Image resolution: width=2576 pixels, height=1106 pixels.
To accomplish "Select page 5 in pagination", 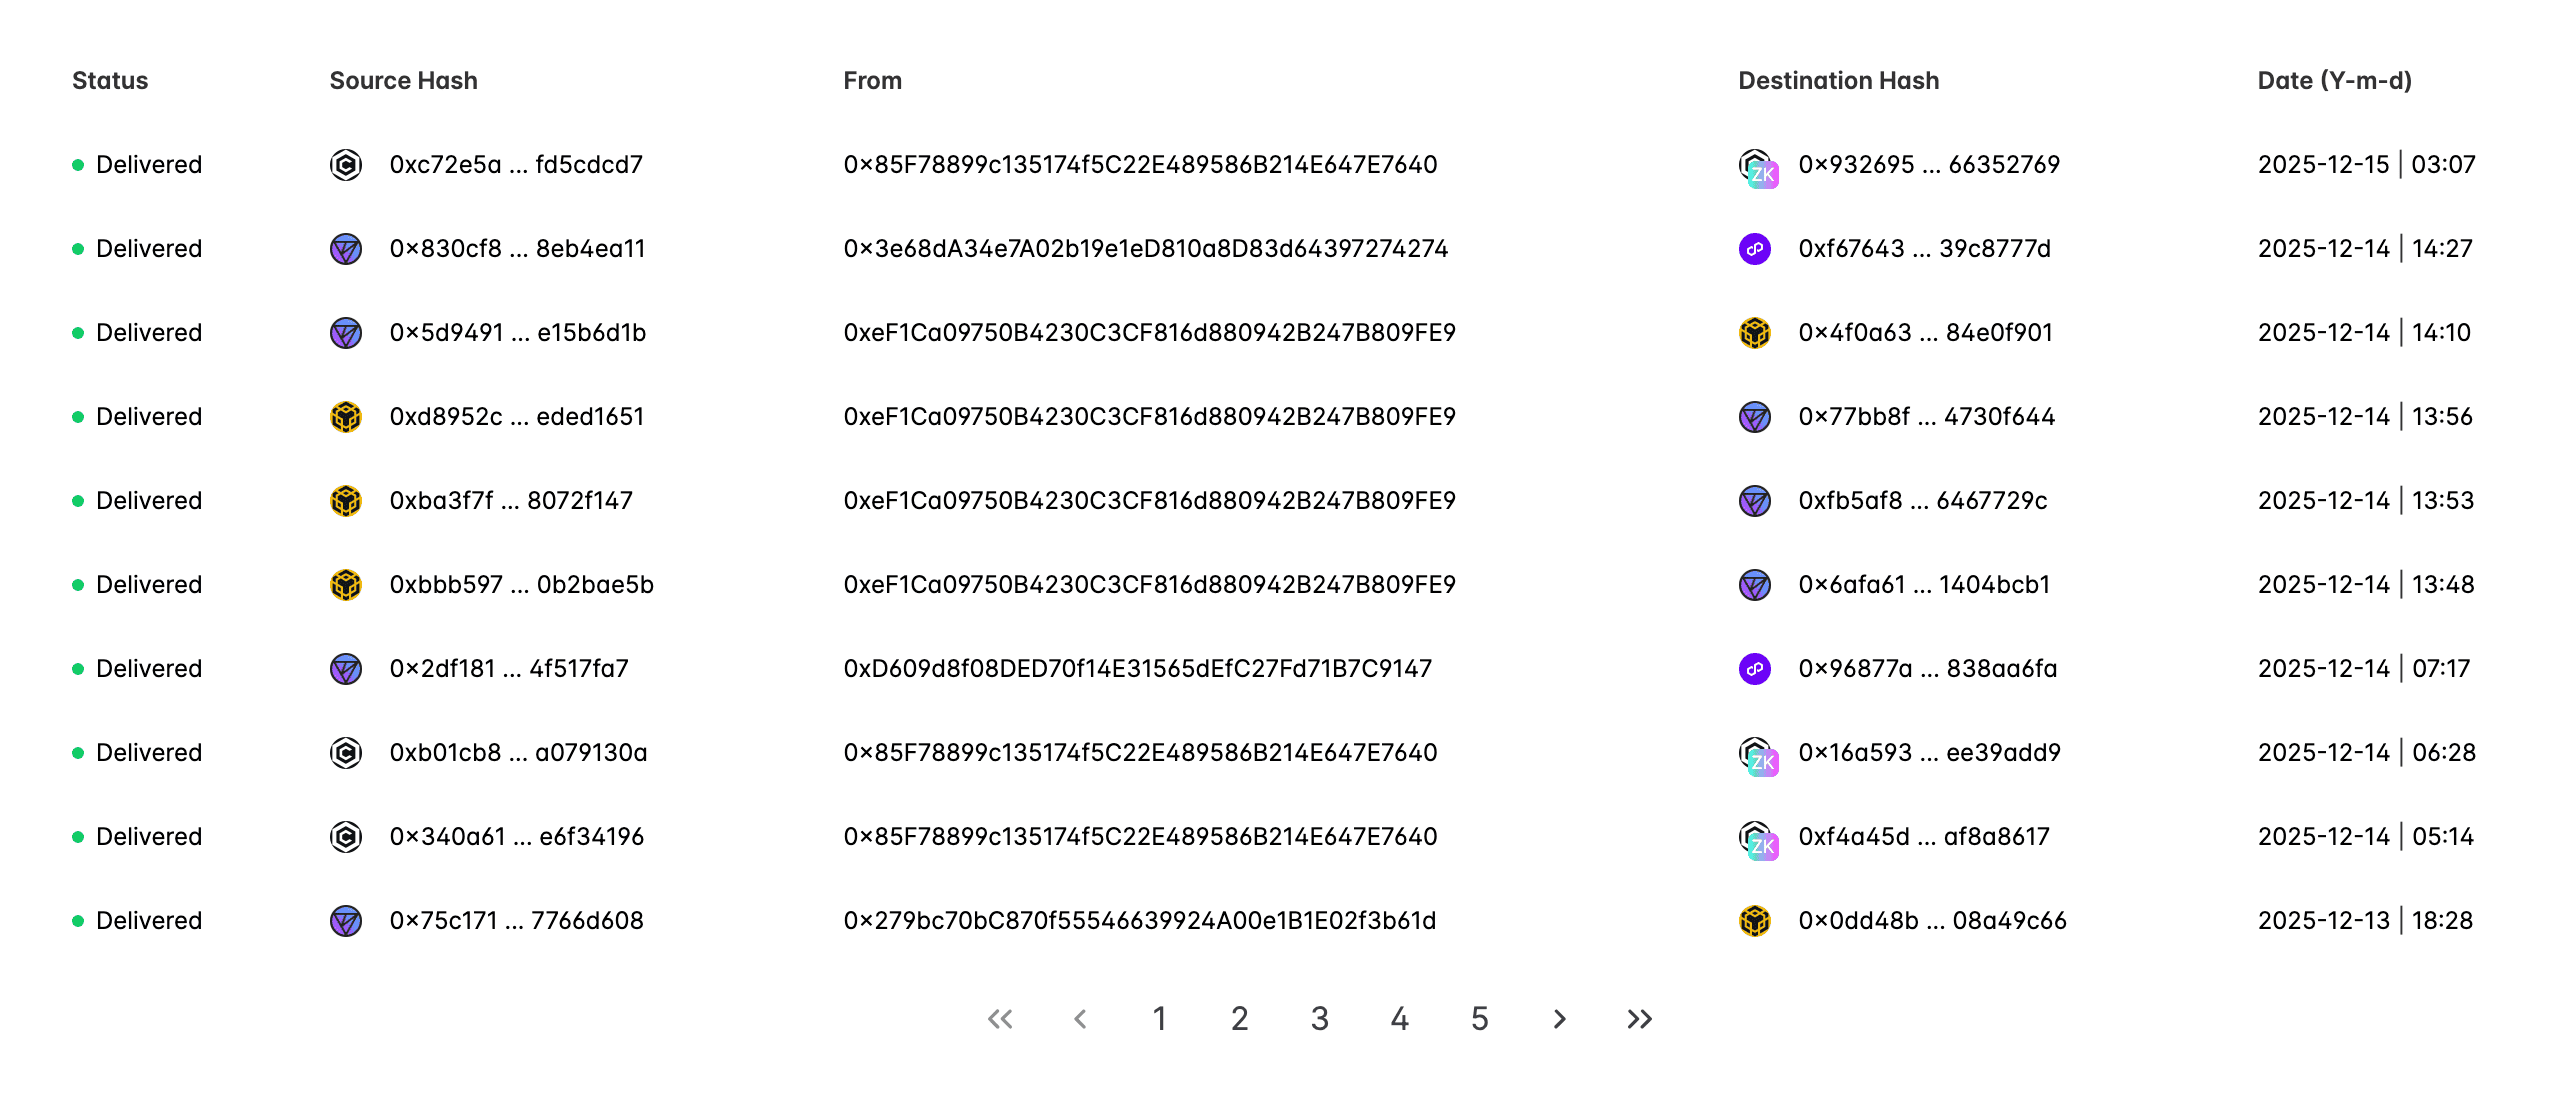I will tap(1480, 1019).
